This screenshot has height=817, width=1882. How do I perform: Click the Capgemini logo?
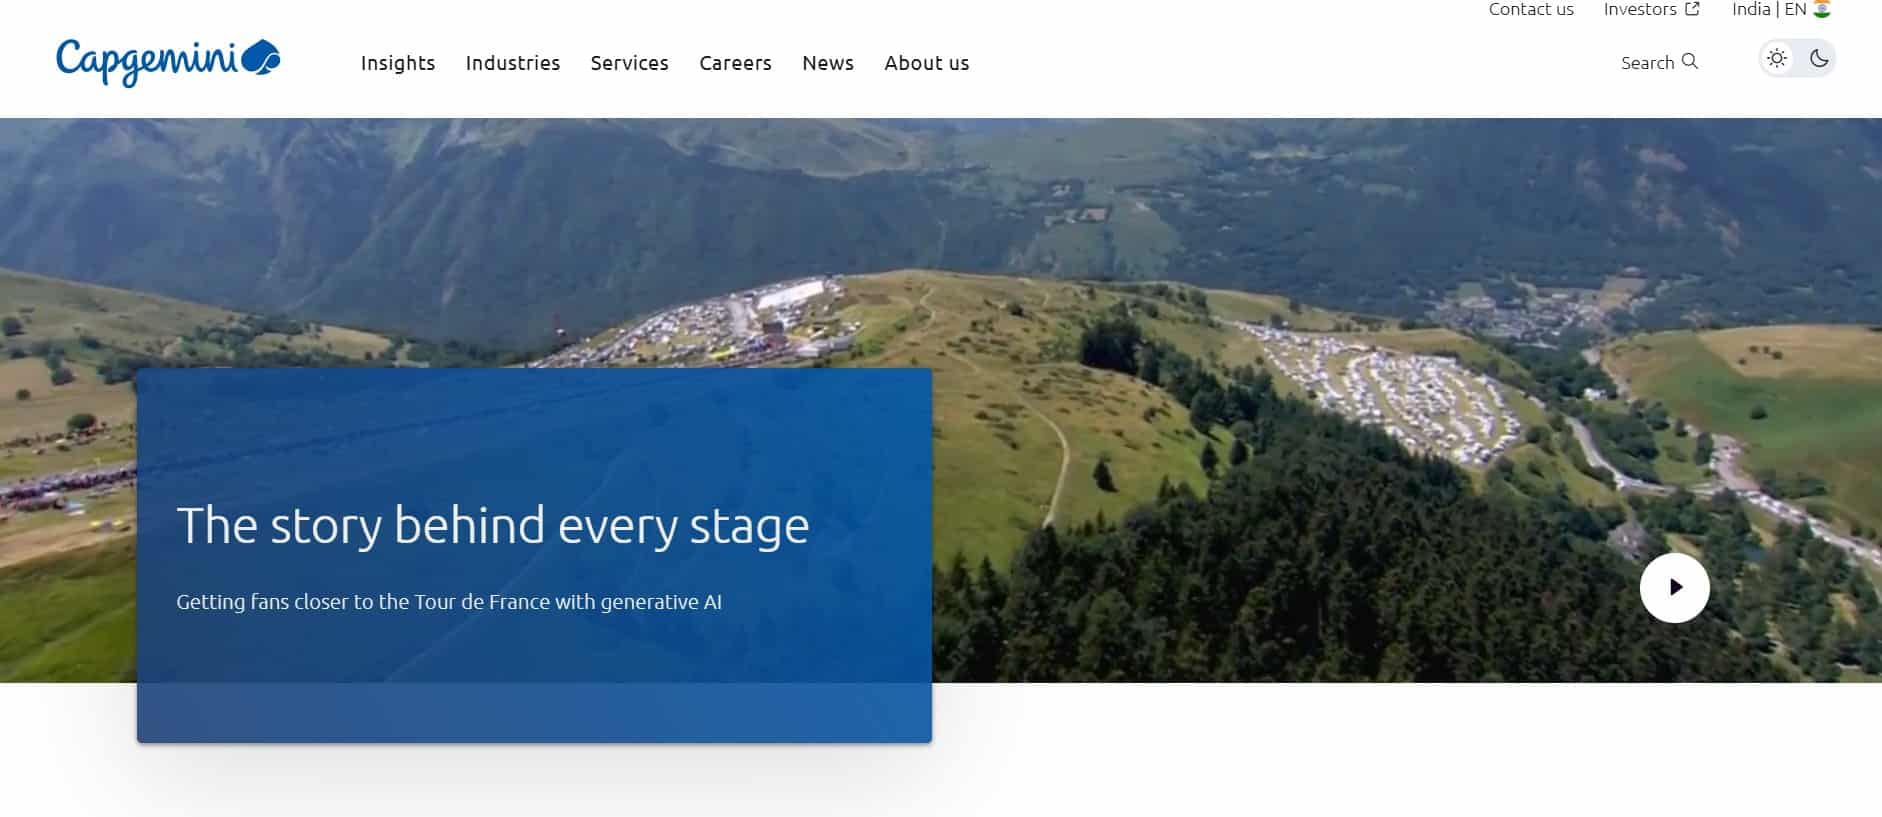(168, 62)
